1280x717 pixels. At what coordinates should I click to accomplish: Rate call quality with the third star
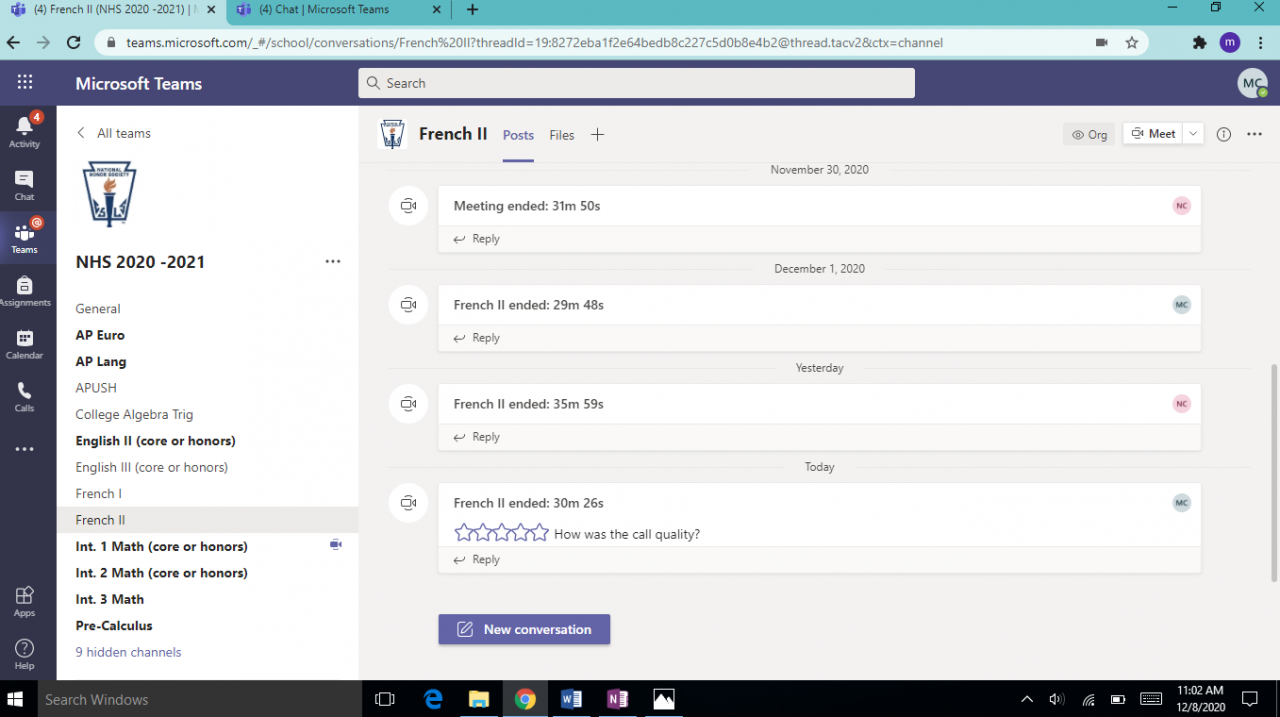502,533
